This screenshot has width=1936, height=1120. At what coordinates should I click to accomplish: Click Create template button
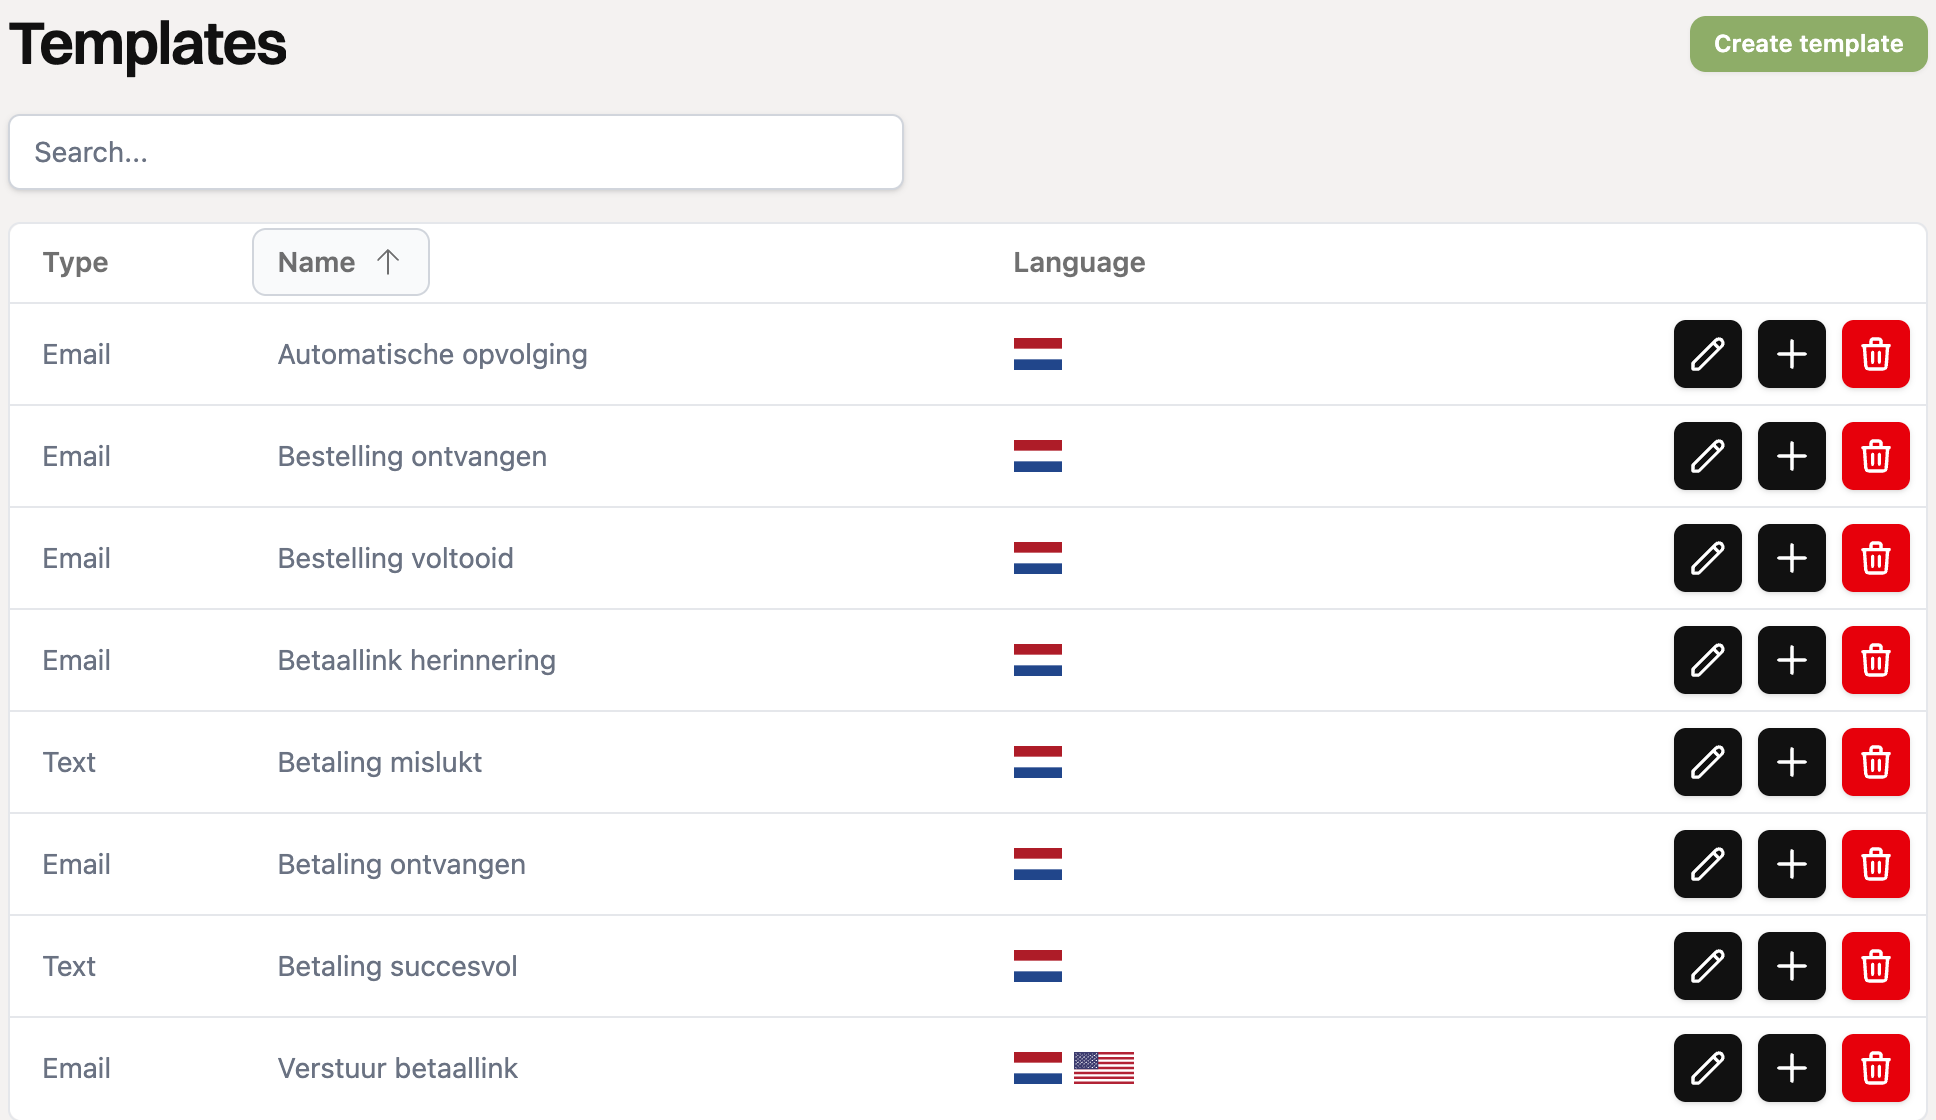coord(1808,44)
